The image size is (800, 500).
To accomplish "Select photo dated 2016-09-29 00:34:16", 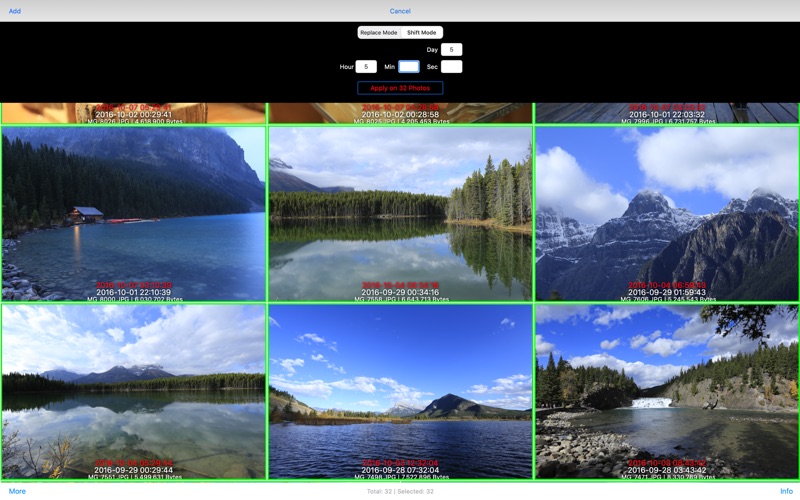I will coord(400,214).
